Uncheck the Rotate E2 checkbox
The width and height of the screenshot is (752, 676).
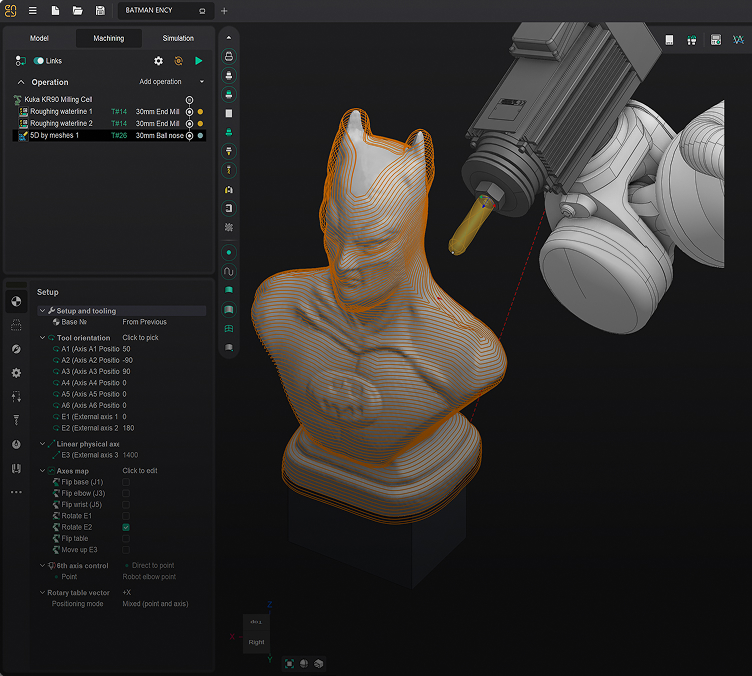126,527
